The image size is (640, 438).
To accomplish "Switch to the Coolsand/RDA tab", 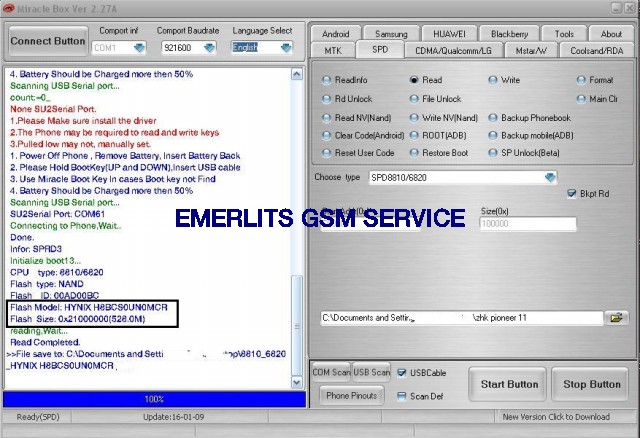I will point(597,51).
